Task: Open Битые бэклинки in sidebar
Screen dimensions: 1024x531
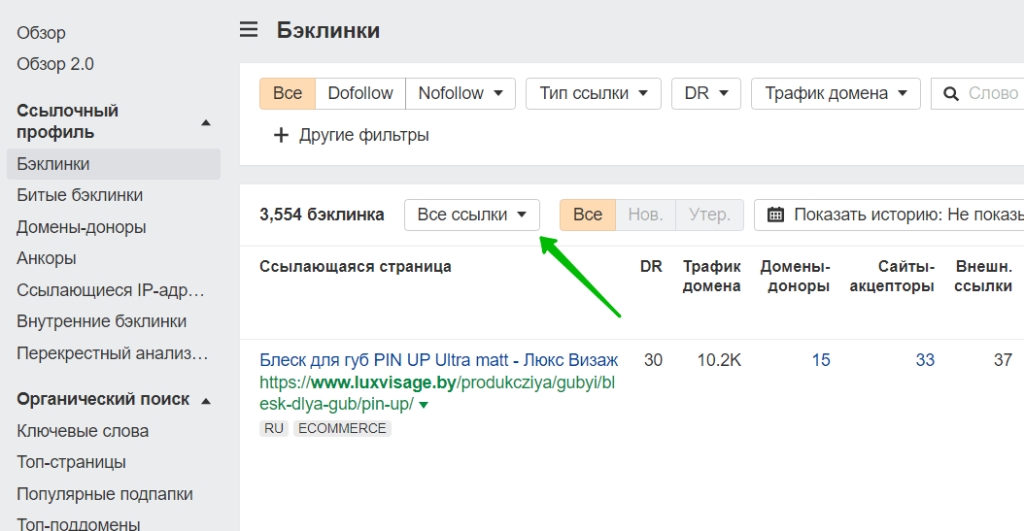Action: pos(80,195)
